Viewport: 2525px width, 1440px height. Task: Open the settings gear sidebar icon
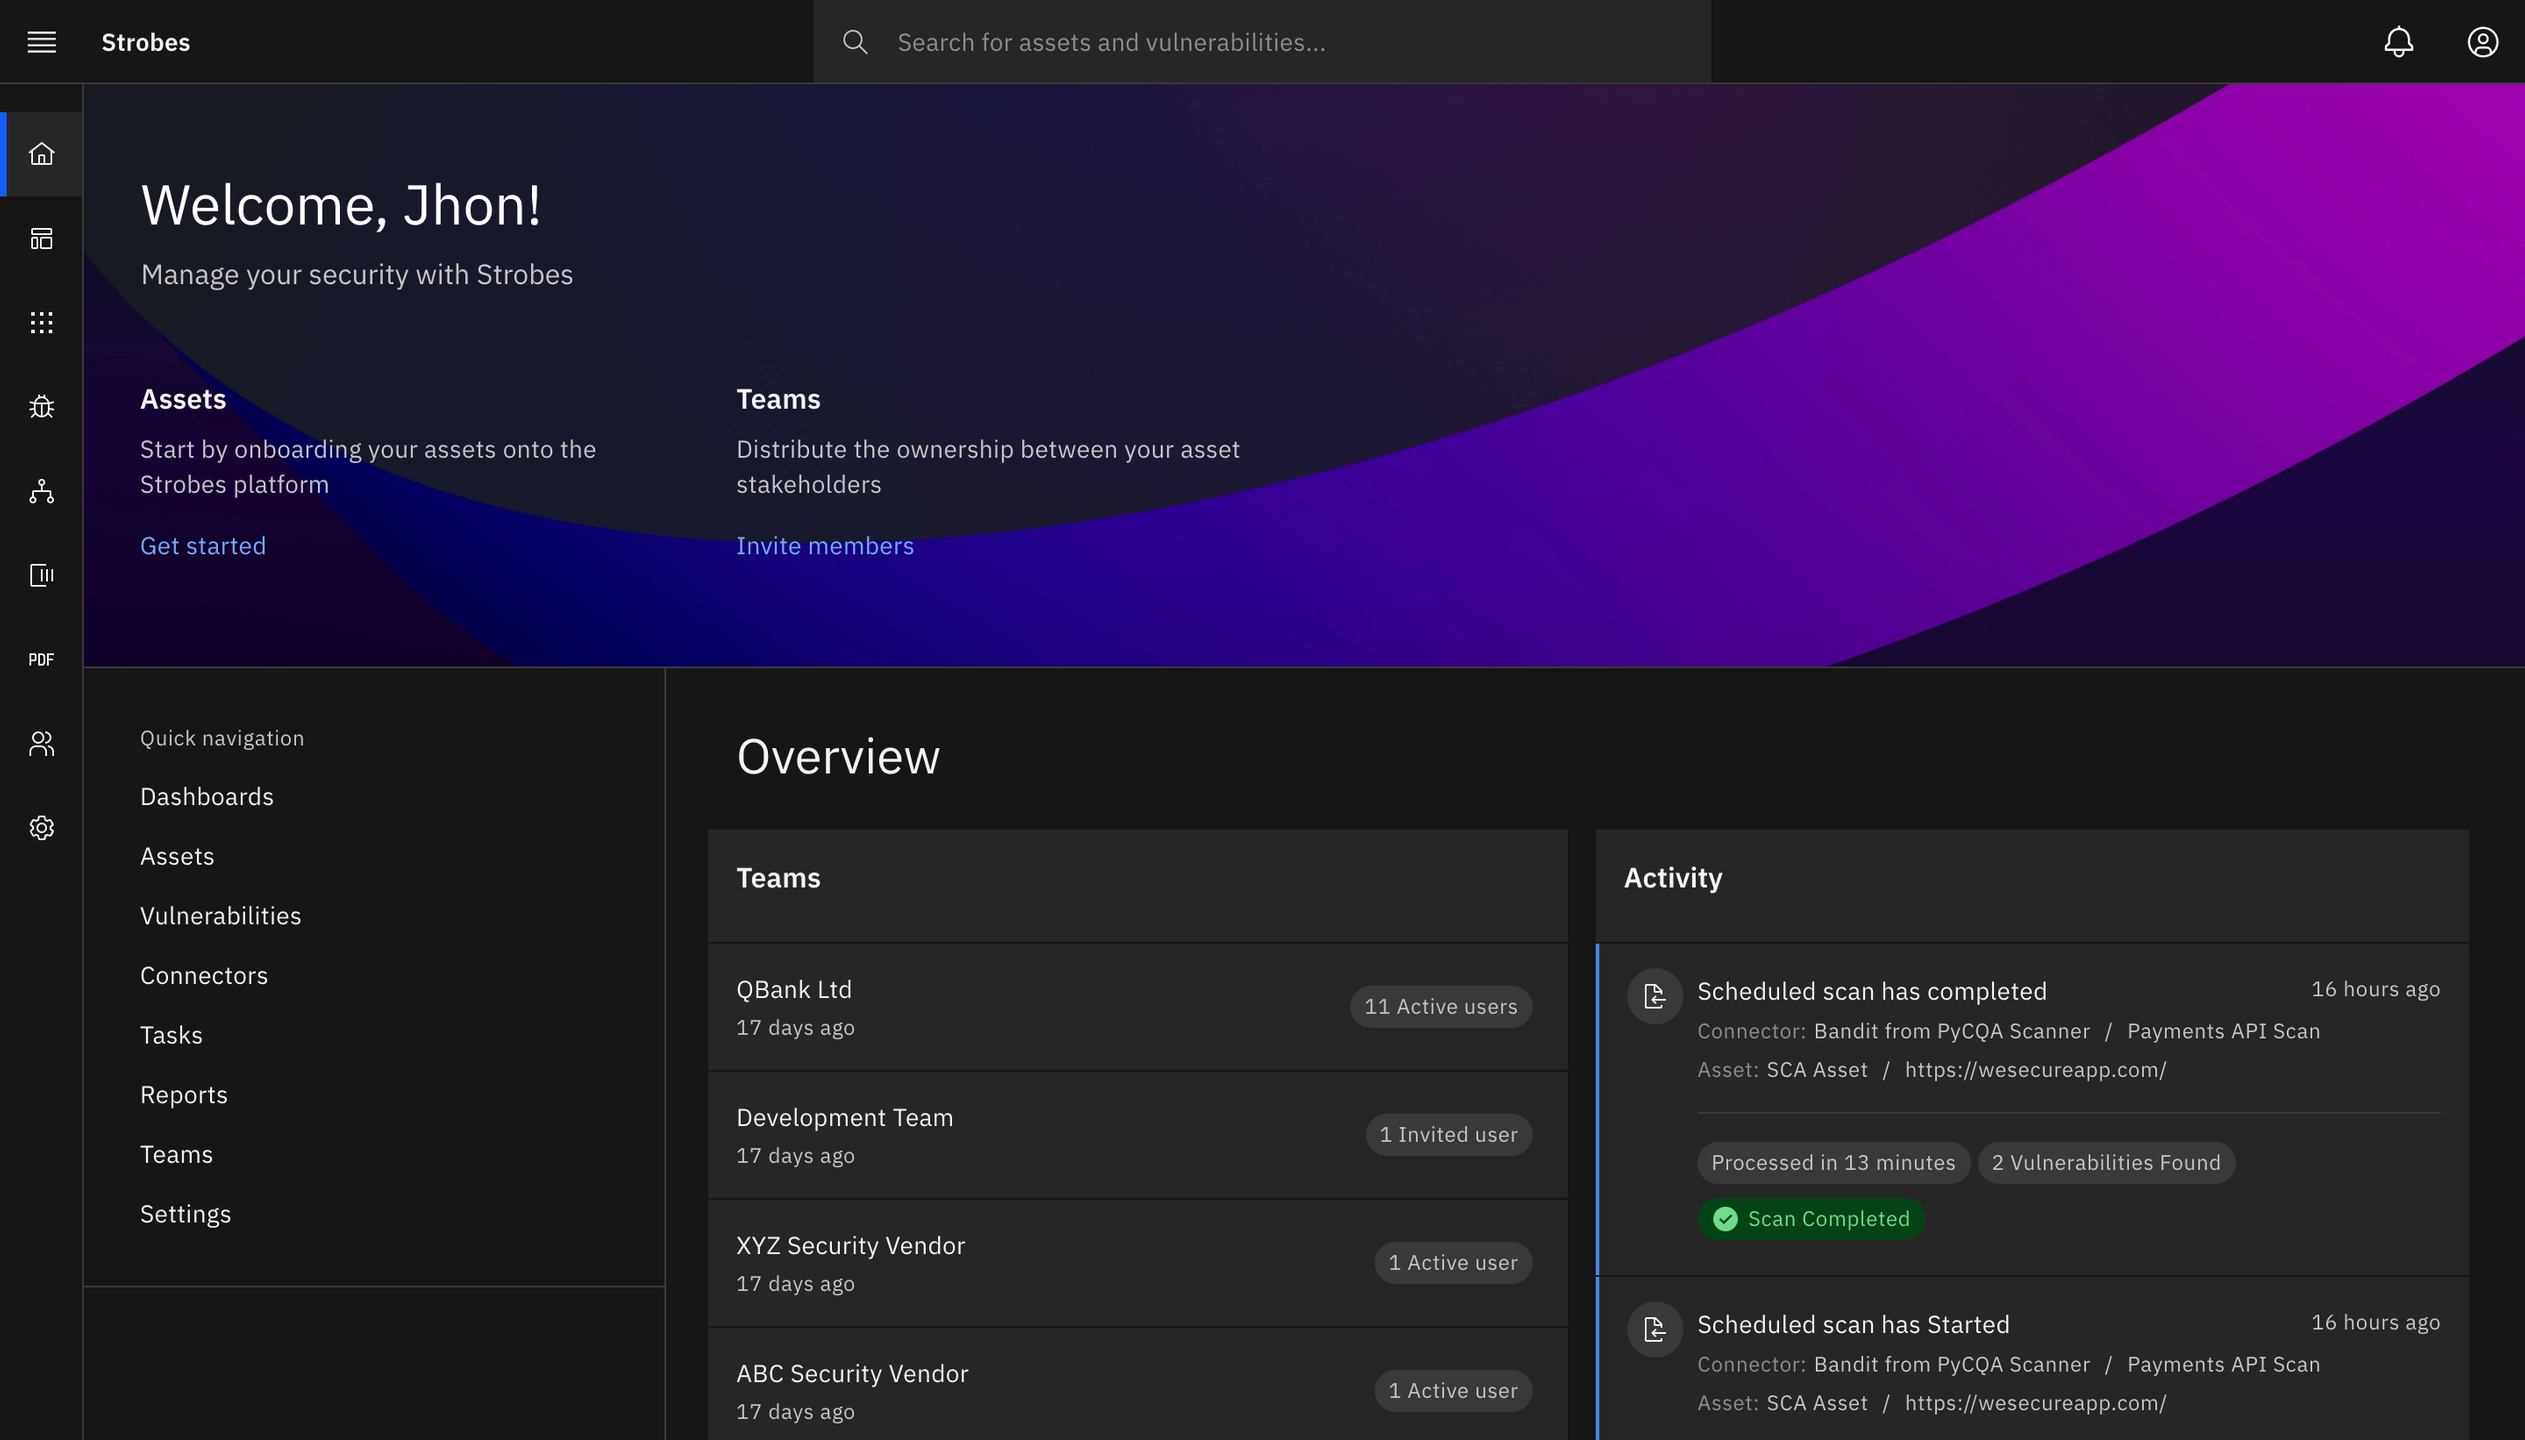pos(41,828)
